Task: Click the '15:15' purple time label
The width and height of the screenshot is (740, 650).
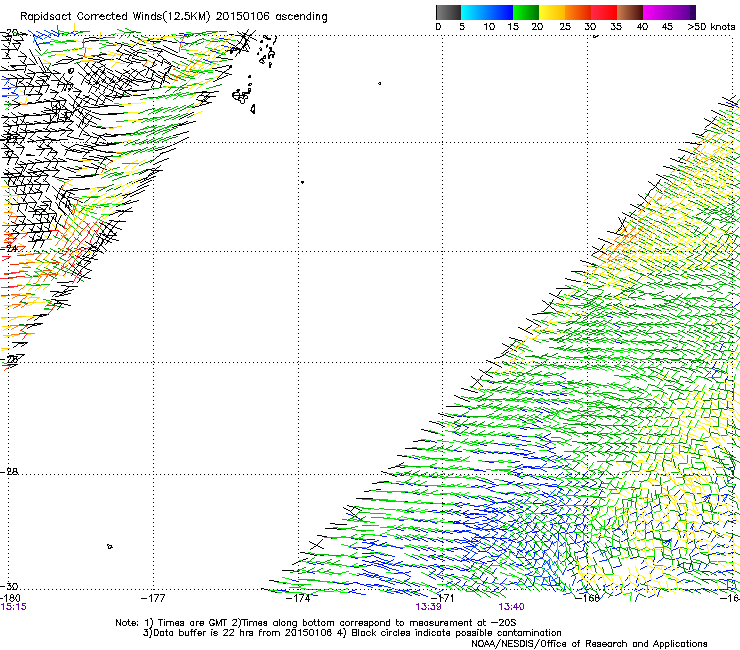Action: point(13,607)
